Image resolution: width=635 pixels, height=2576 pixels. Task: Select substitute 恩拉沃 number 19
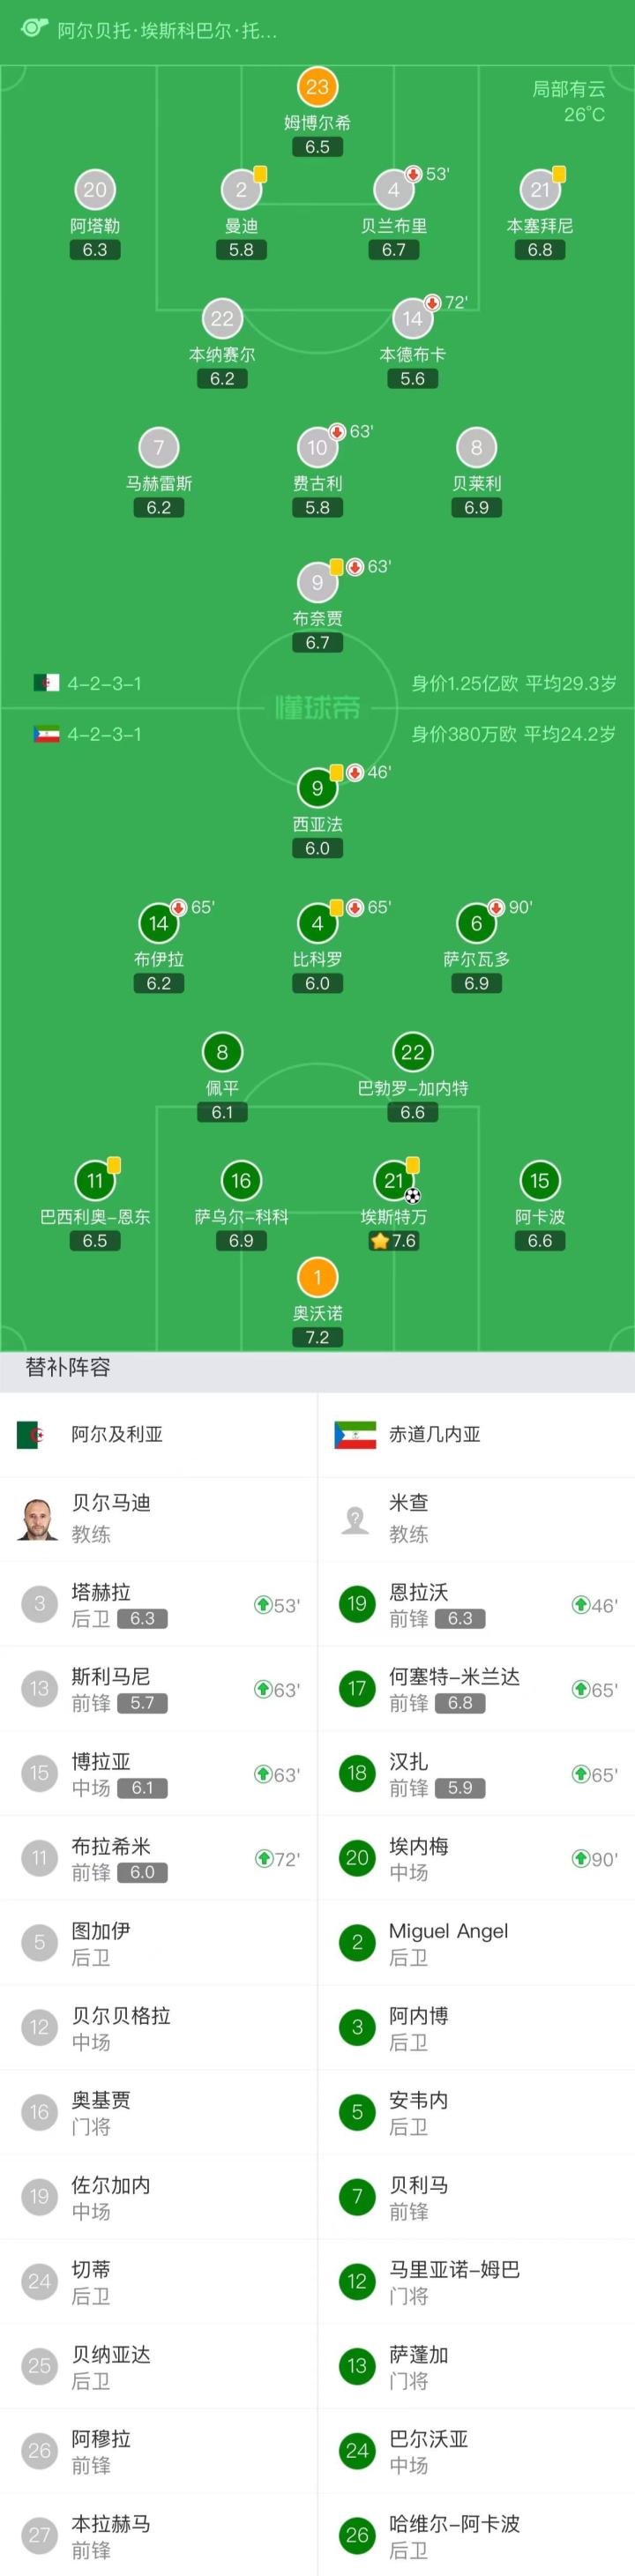pyautogui.click(x=357, y=1604)
